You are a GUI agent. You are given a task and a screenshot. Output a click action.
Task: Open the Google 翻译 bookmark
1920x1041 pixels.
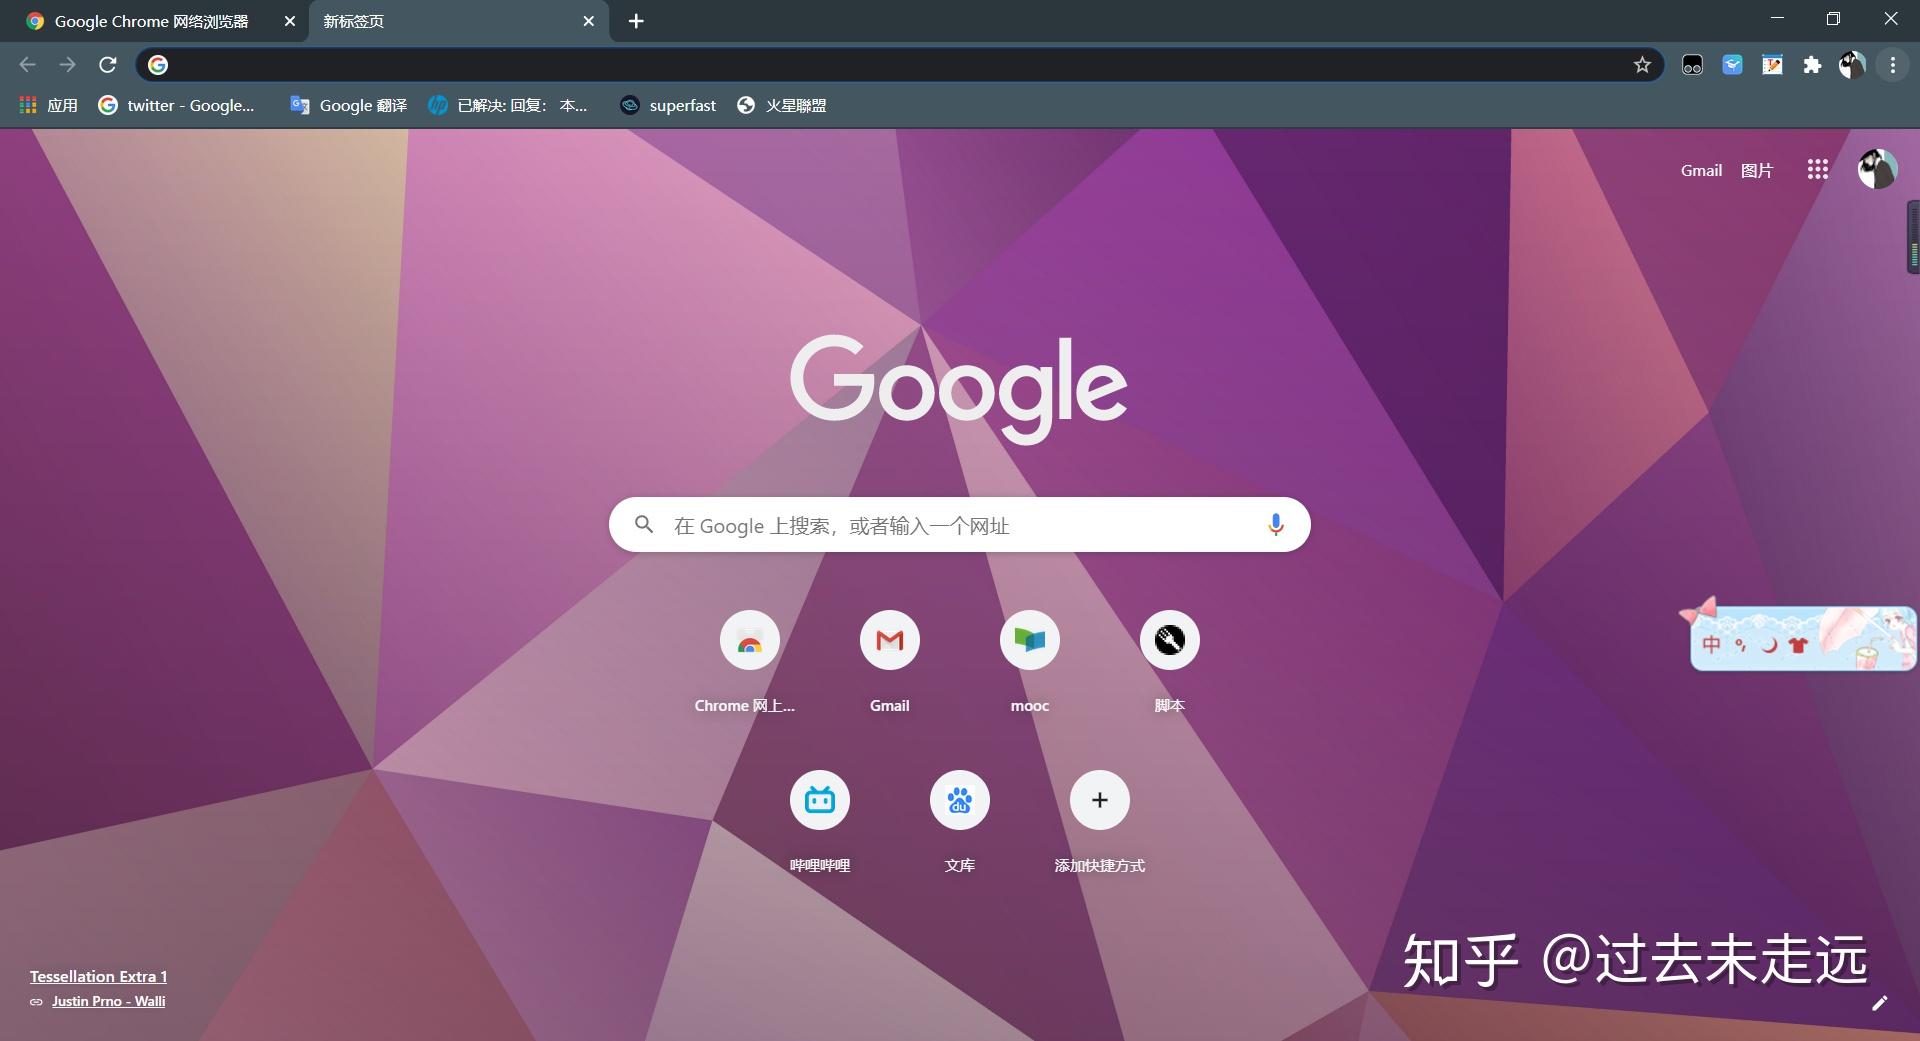[x=346, y=105]
